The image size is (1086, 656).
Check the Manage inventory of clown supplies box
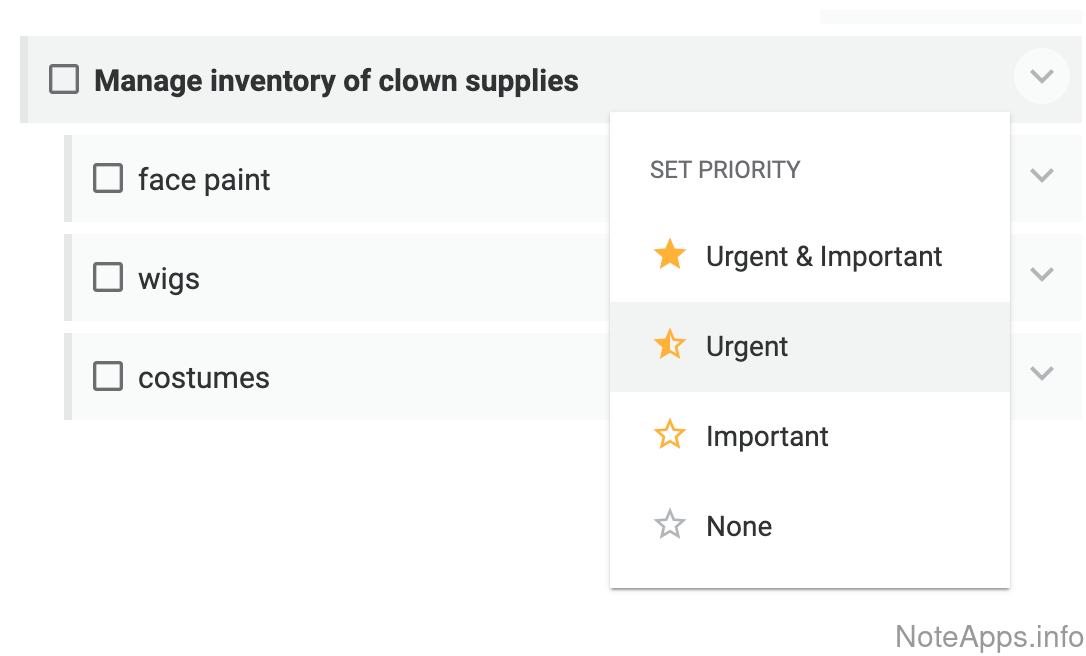coord(64,79)
